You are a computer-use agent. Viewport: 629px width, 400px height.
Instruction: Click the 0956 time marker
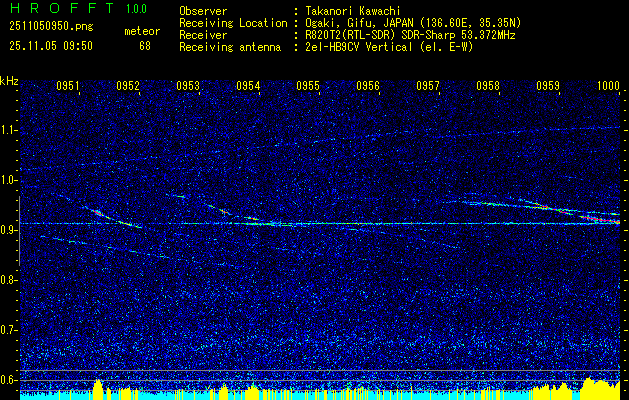coord(368,86)
